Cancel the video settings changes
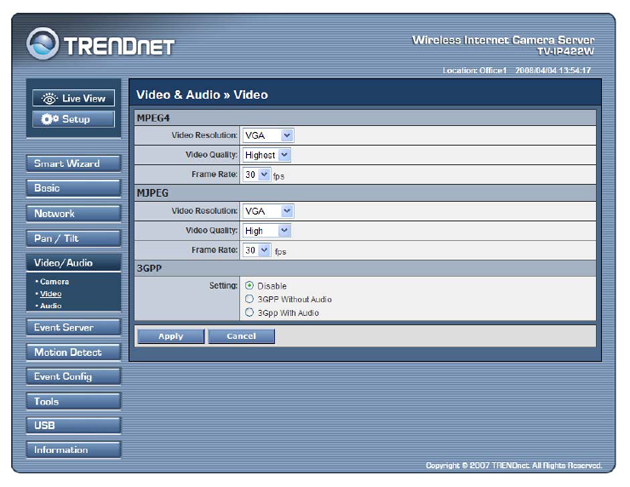 pyautogui.click(x=241, y=336)
